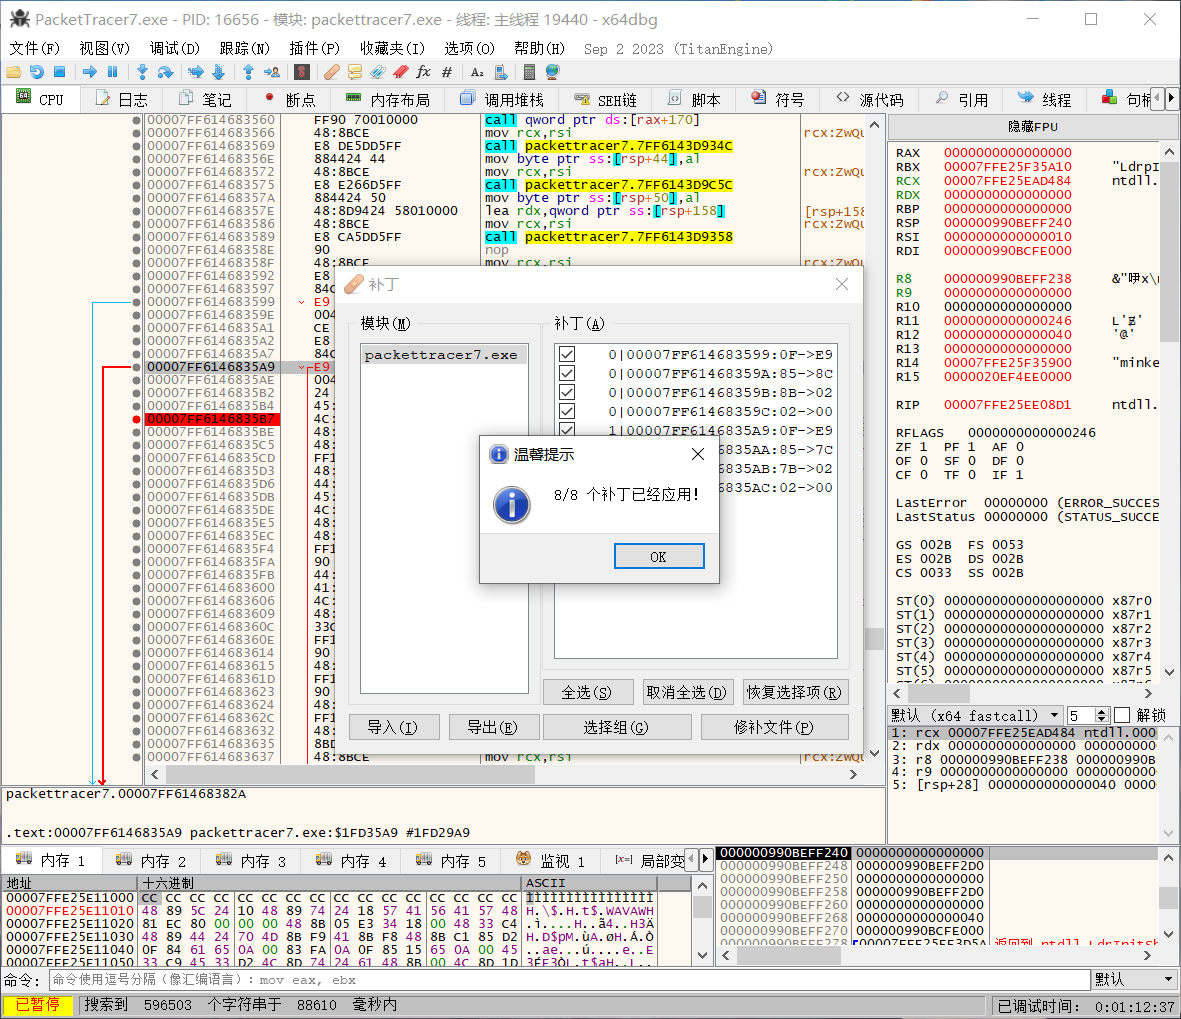Click the argument count stepper arrows
1181x1019 pixels.
(x=1102, y=715)
